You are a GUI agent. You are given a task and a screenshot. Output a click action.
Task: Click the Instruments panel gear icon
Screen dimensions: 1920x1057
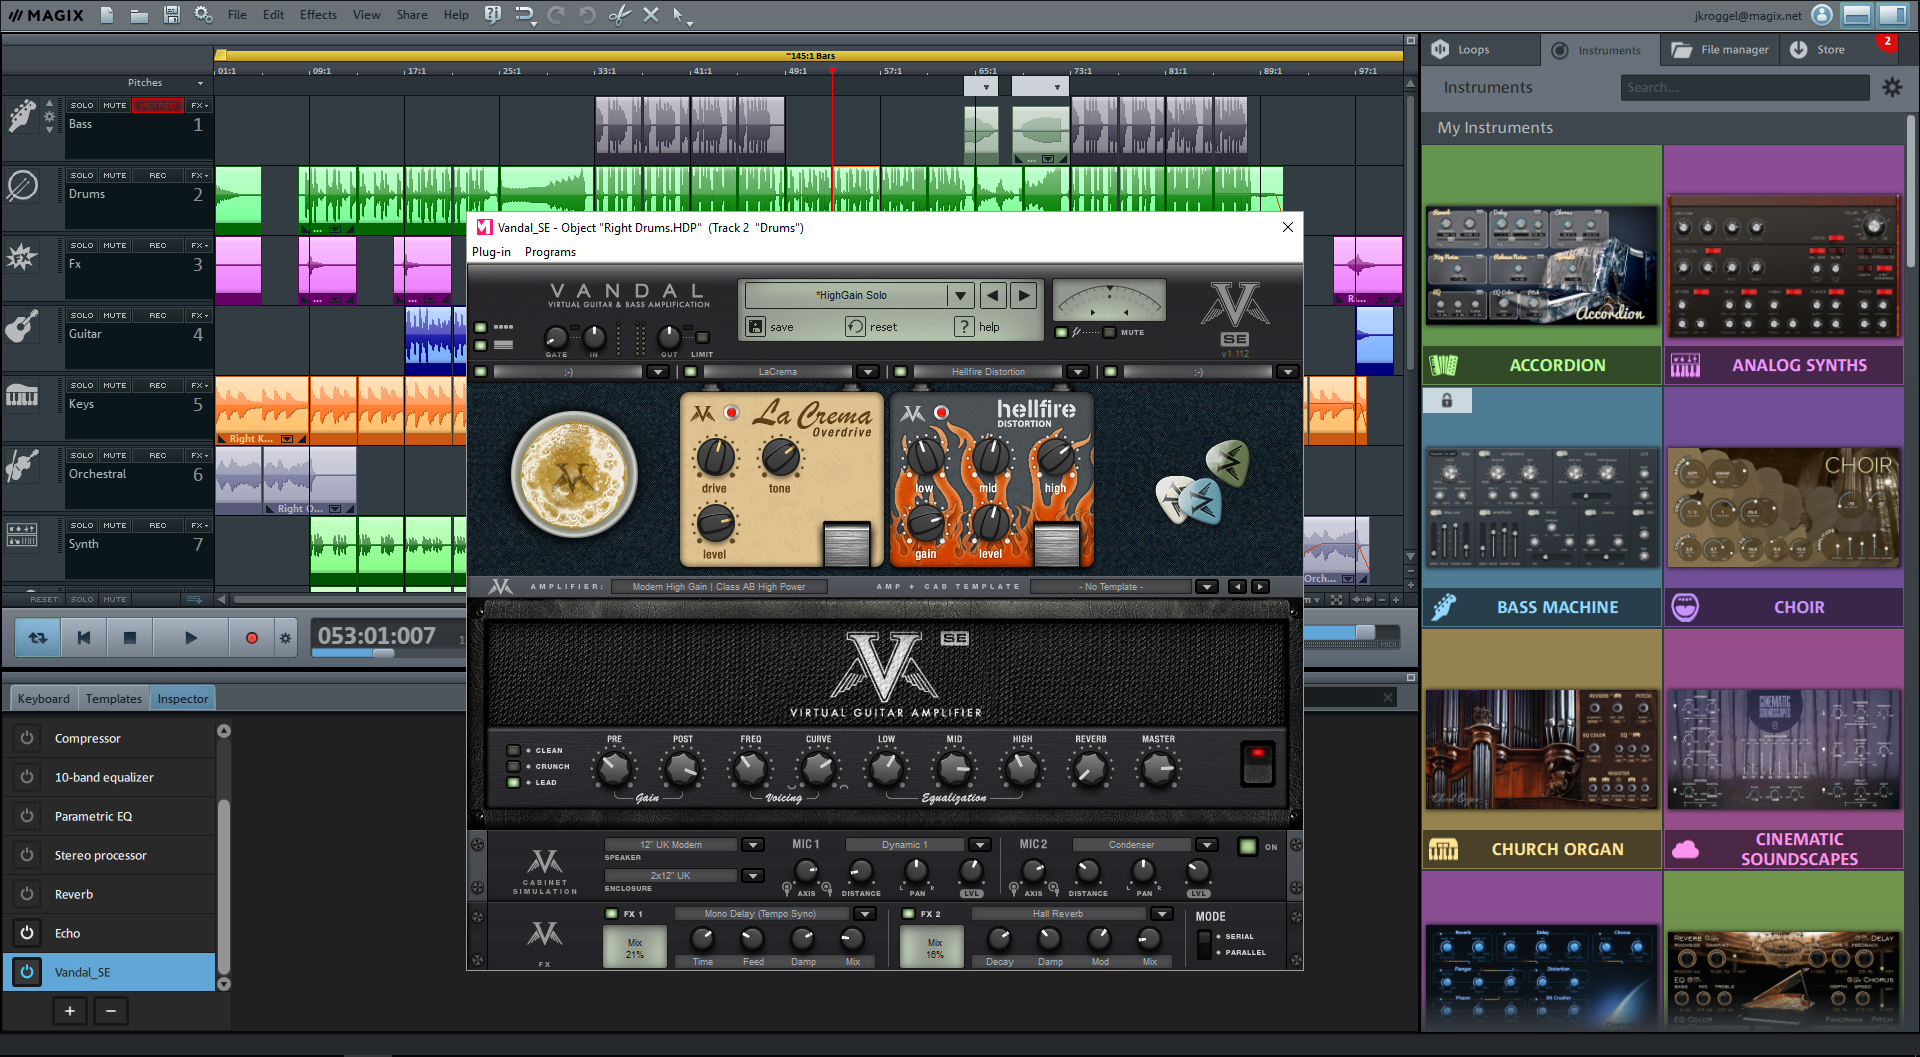tap(1892, 87)
